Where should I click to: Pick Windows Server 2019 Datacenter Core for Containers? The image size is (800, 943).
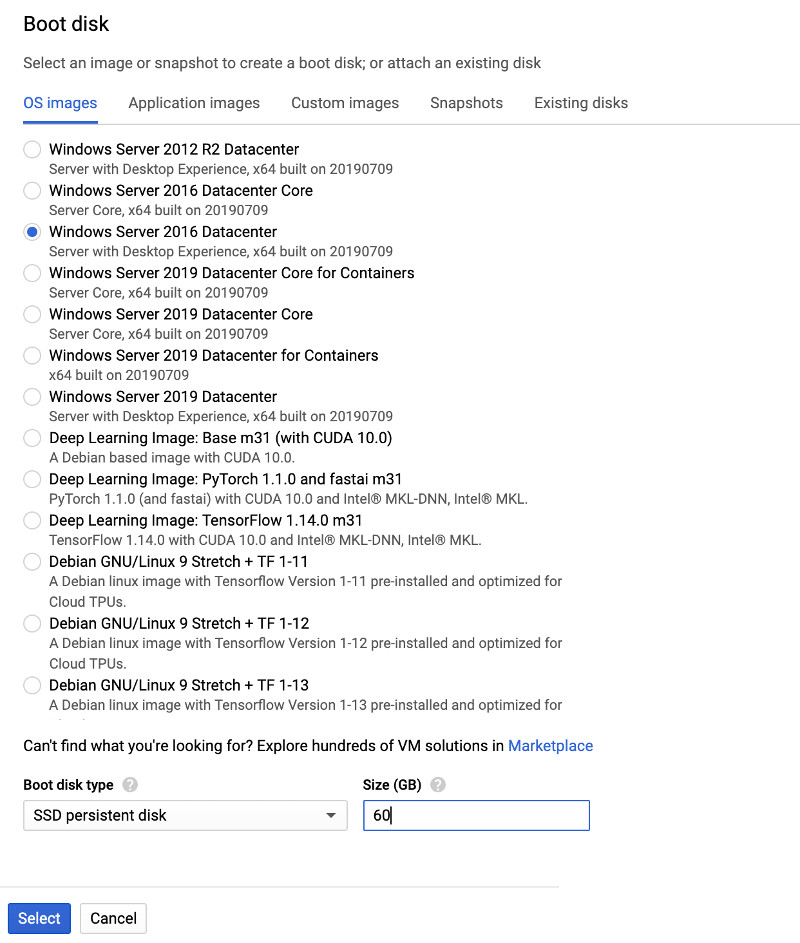point(33,273)
